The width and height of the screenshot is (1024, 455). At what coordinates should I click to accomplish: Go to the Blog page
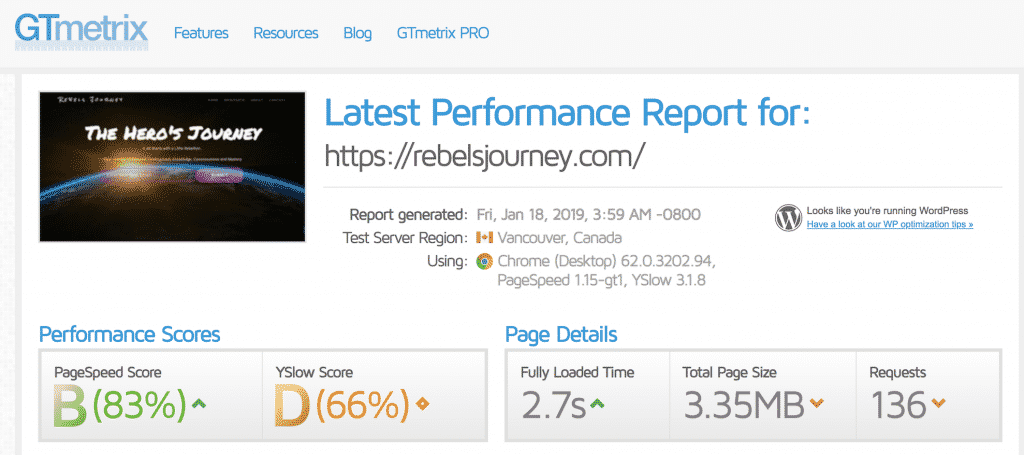[x=358, y=33]
